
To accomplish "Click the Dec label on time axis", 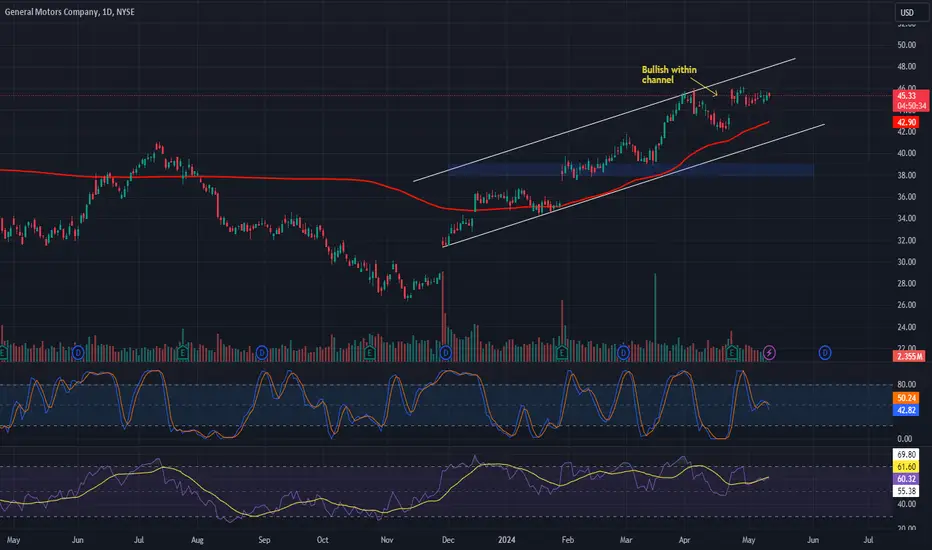I will pos(448,540).
